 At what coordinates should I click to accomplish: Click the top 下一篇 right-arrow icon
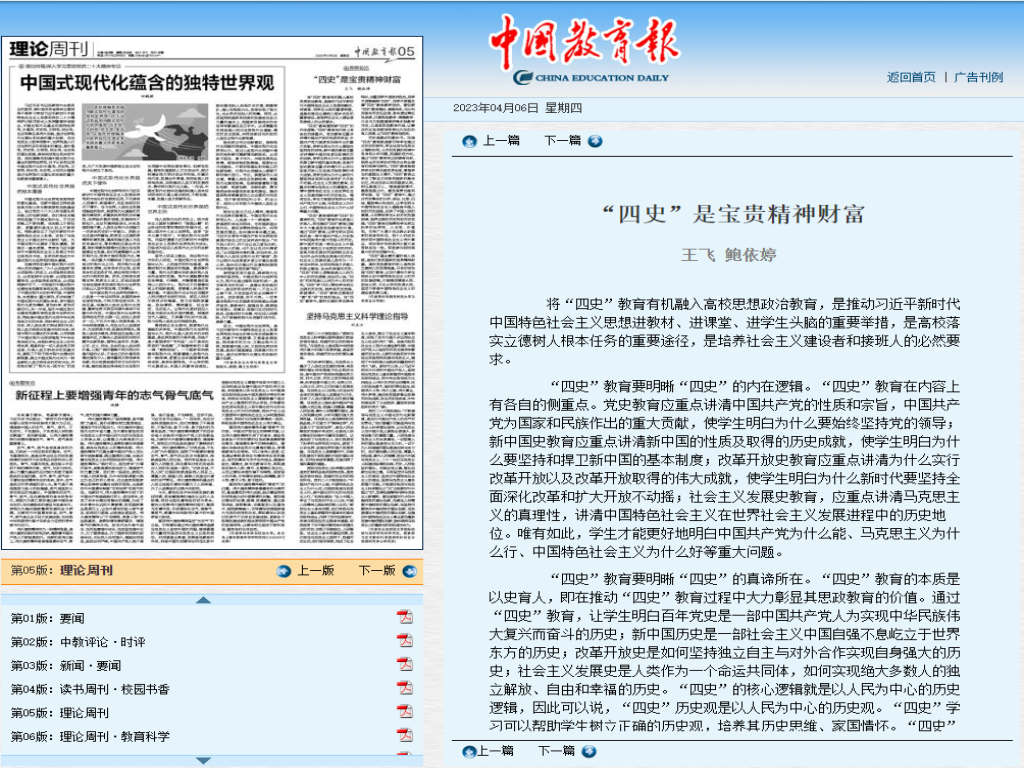[x=595, y=141]
